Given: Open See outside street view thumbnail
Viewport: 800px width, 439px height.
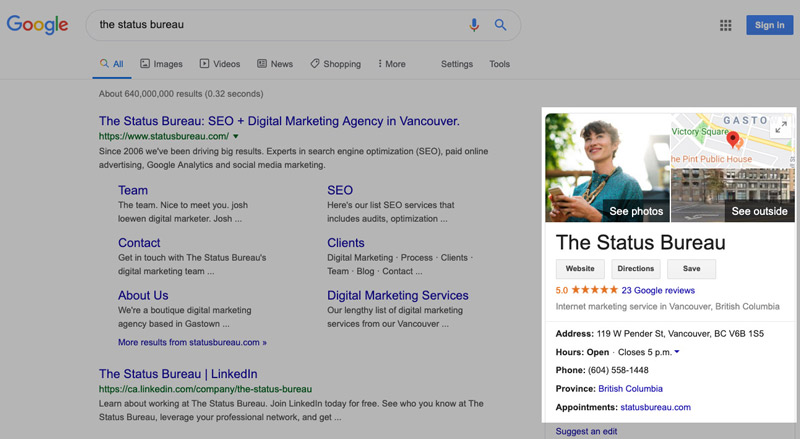Looking at the screenshot, I should point(733,196).
